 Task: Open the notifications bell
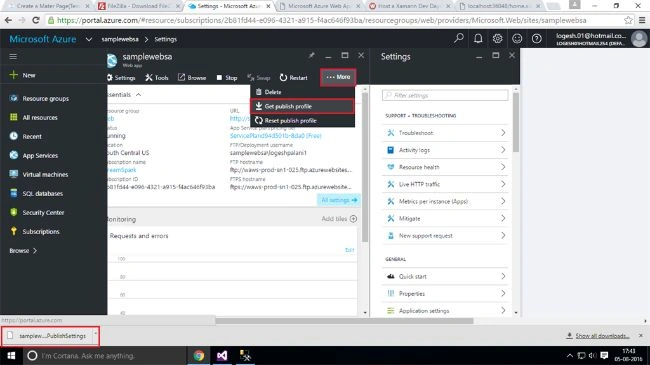pos(478,39)
